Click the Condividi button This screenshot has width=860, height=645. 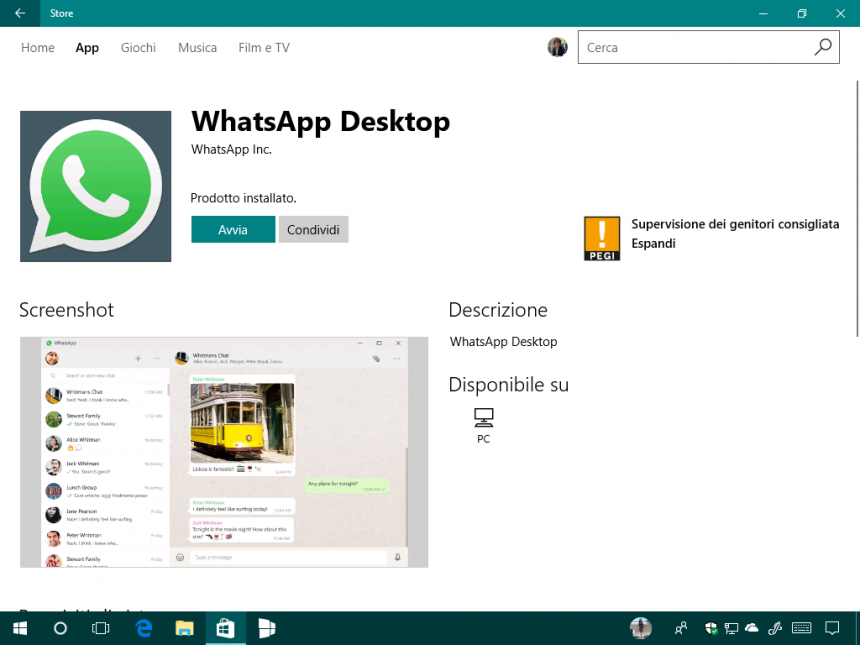tap(313, 229)
